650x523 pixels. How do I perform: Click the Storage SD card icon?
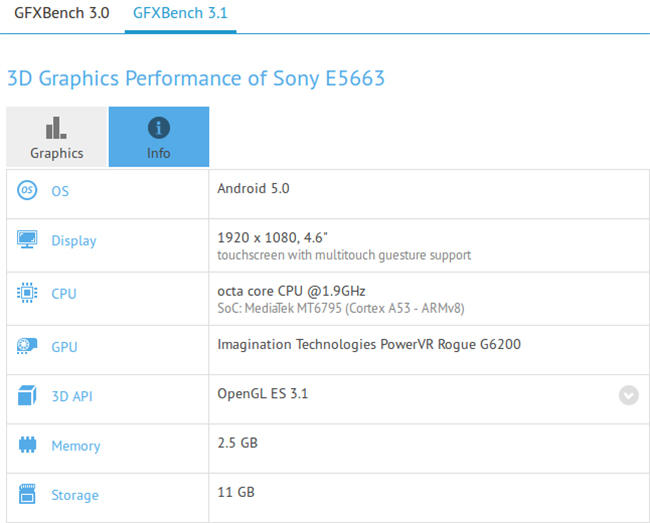click(27, 494)
